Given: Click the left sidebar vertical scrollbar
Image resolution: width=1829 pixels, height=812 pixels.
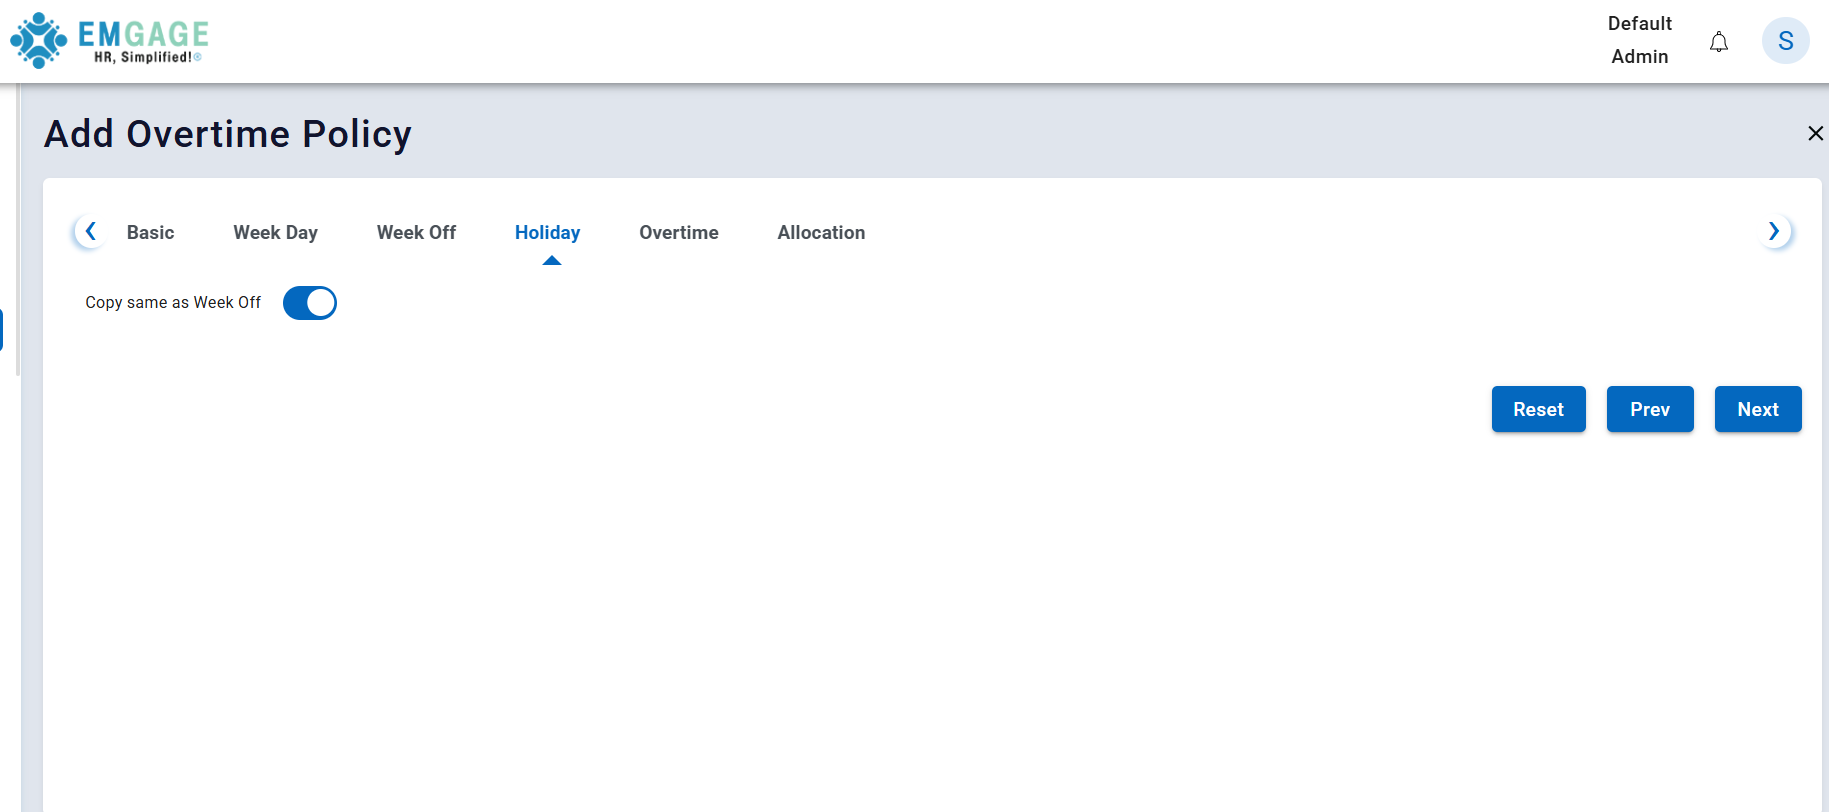Looking at the screenshot, I should [18, 230].
